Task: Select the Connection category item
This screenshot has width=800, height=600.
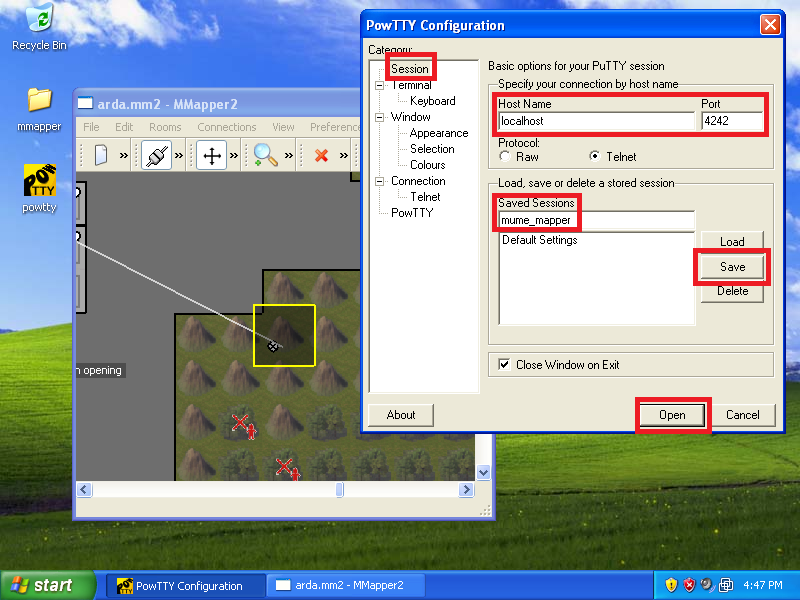Action: pyautogui.click(x=418, y=181)
